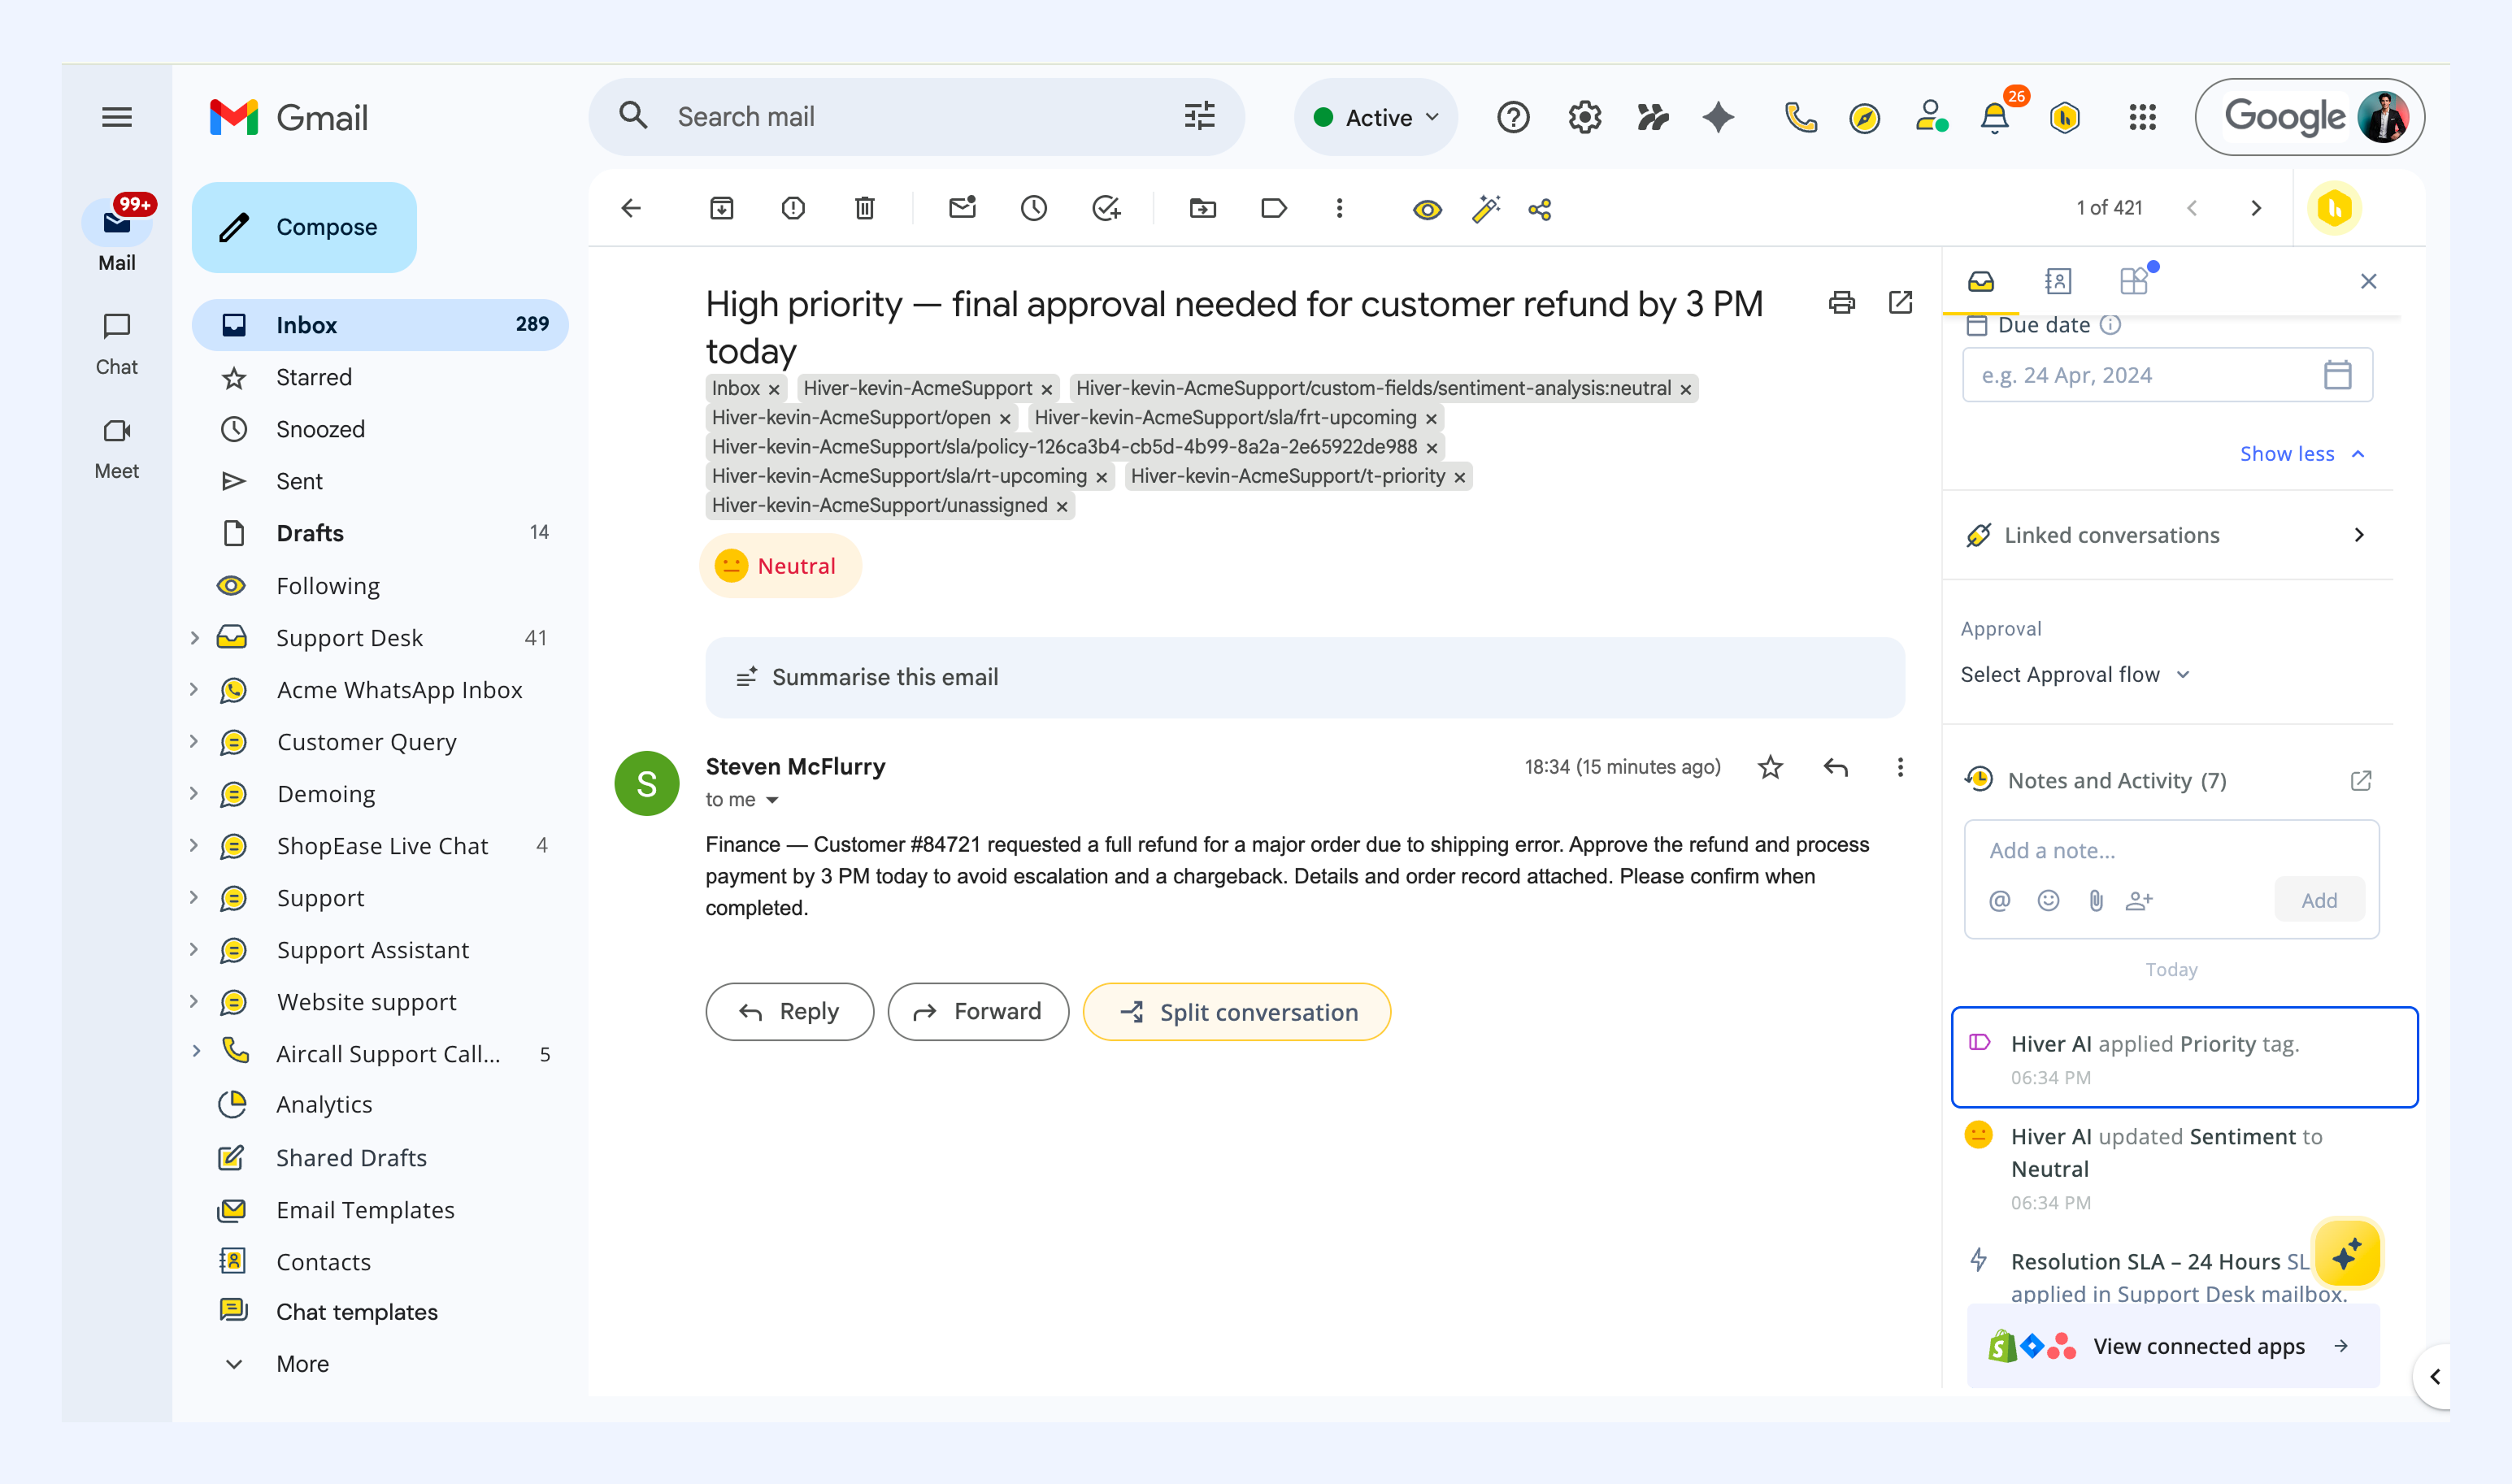
Task: Open the Select Approval flow dropdown
Action: pyautogui.click(x=2076, y=675)
